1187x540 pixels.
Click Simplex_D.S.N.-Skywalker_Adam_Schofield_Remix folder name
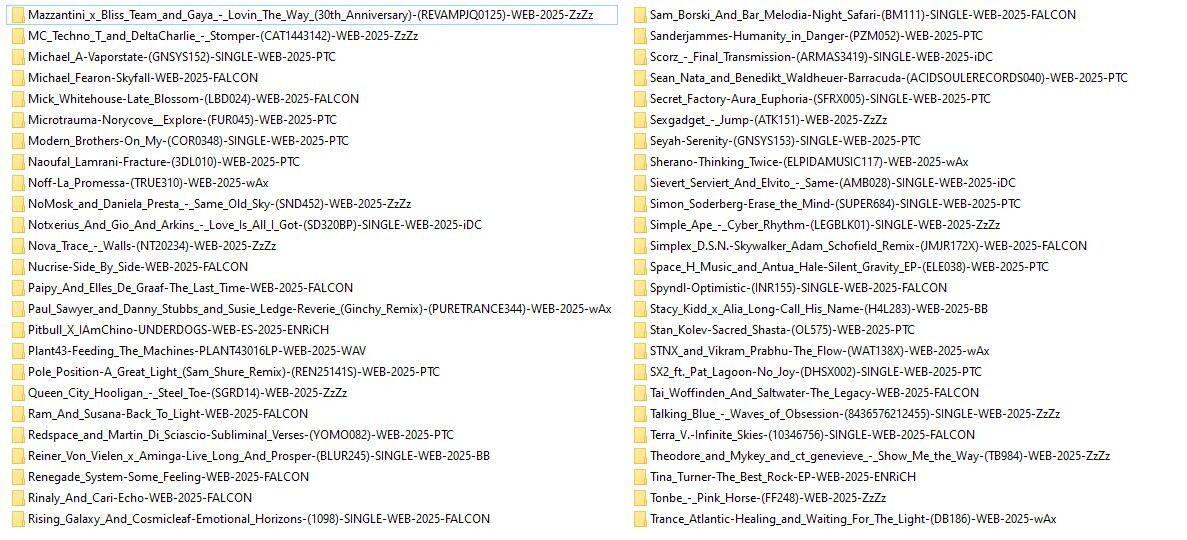(x=868, y=245)
